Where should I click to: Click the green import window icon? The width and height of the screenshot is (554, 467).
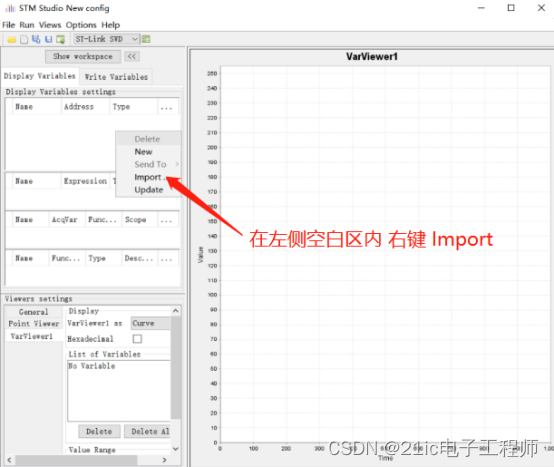click(61, 39)
